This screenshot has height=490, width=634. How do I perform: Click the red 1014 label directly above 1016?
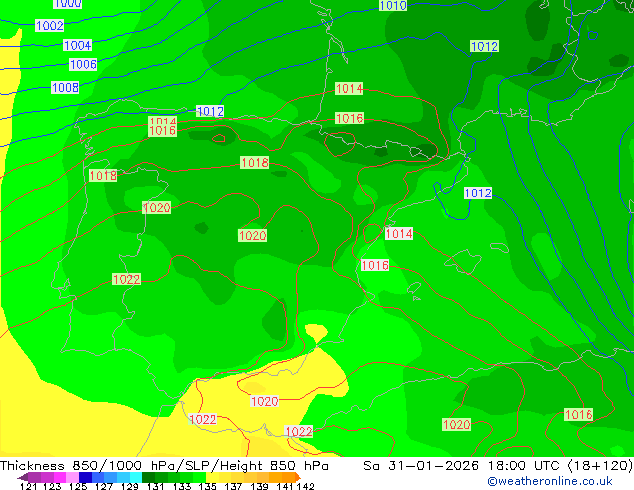(x=349, y=88)
